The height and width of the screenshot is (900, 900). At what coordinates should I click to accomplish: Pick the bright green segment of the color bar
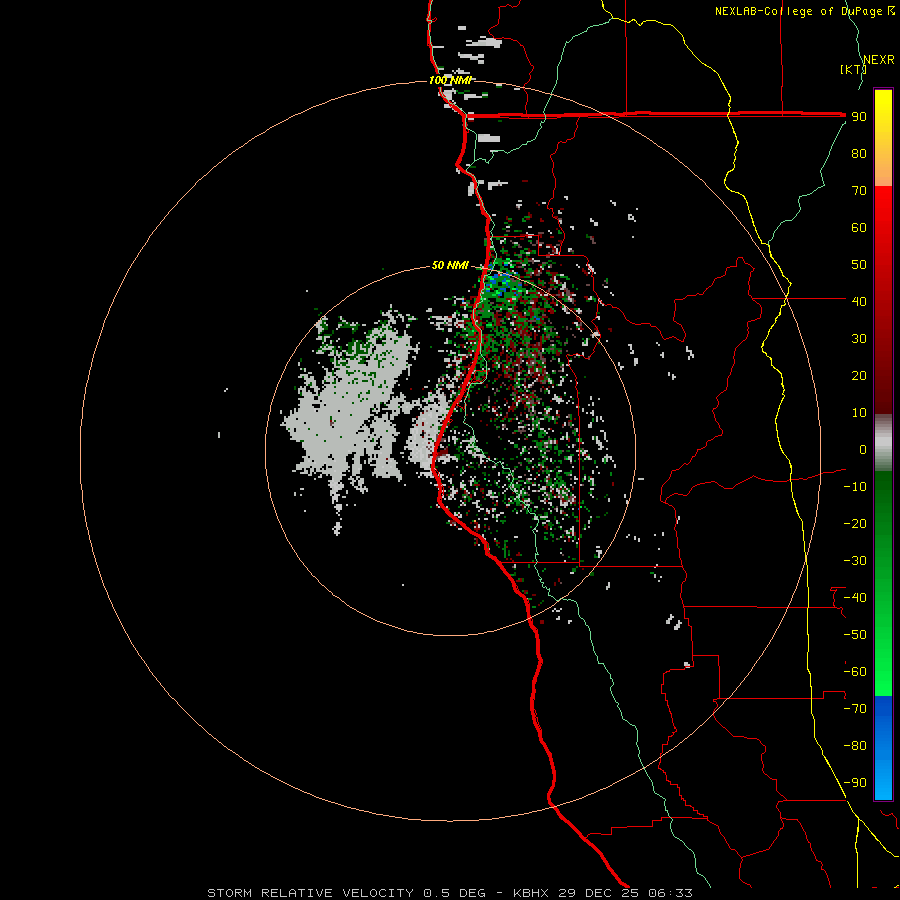click(883, 660)
